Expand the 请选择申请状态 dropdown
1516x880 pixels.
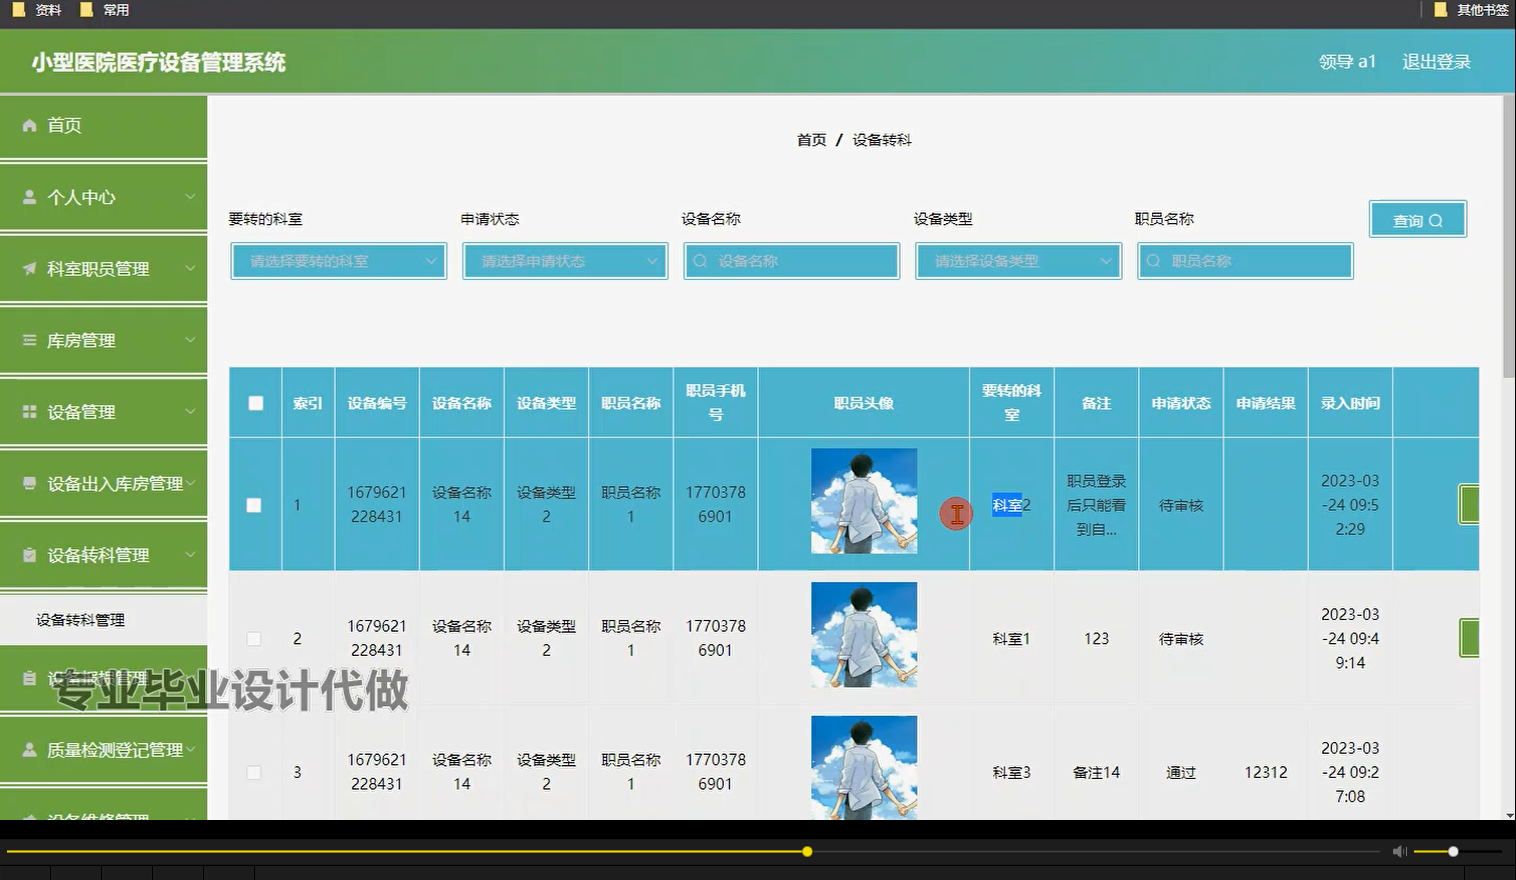[564, 261]
